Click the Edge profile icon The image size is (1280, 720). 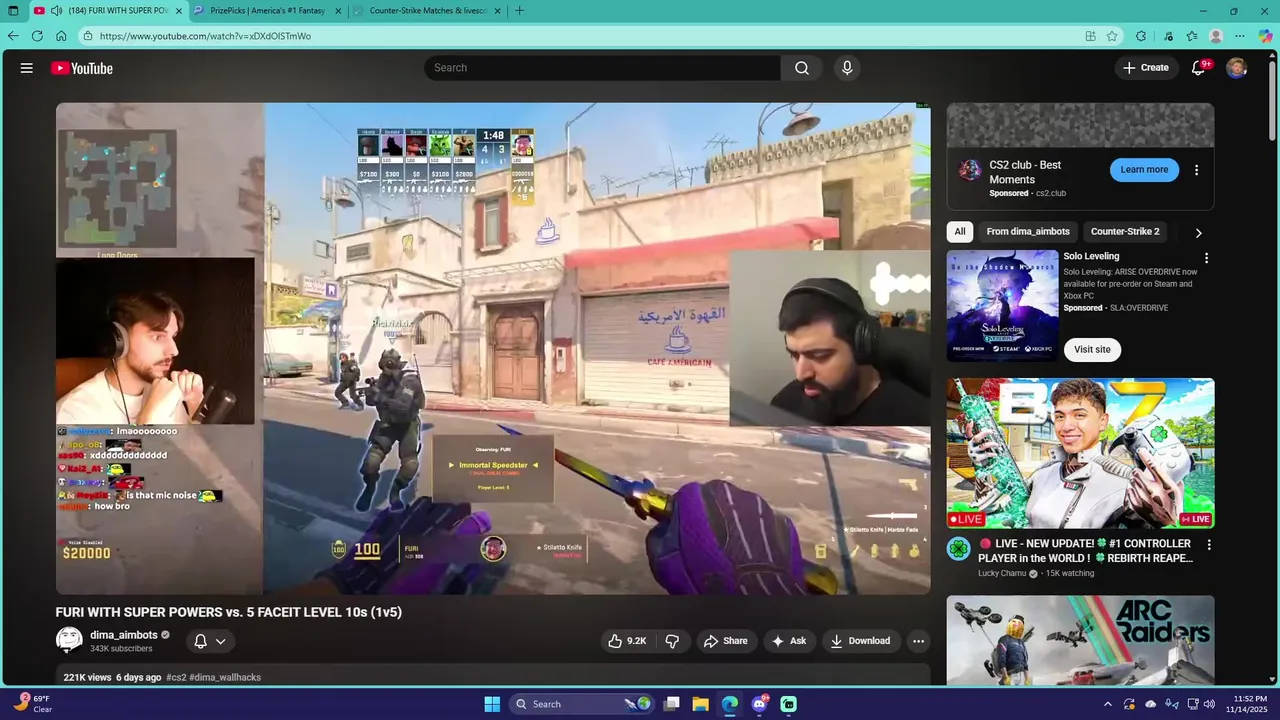tap(1216, 36)
